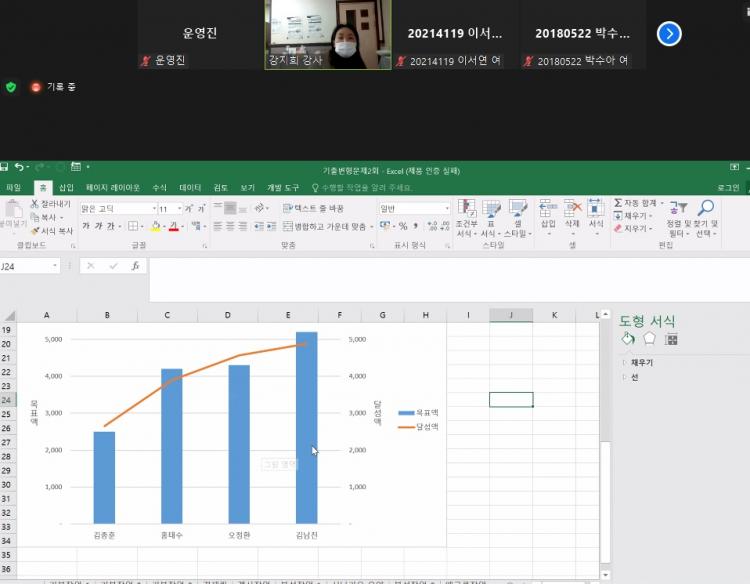Image resolution: width=750 pixels, height=584 pixels.
Task: Click the Cut (잘라내기) scissors icon
Action: pyautogui.click(x=36, y=204)
